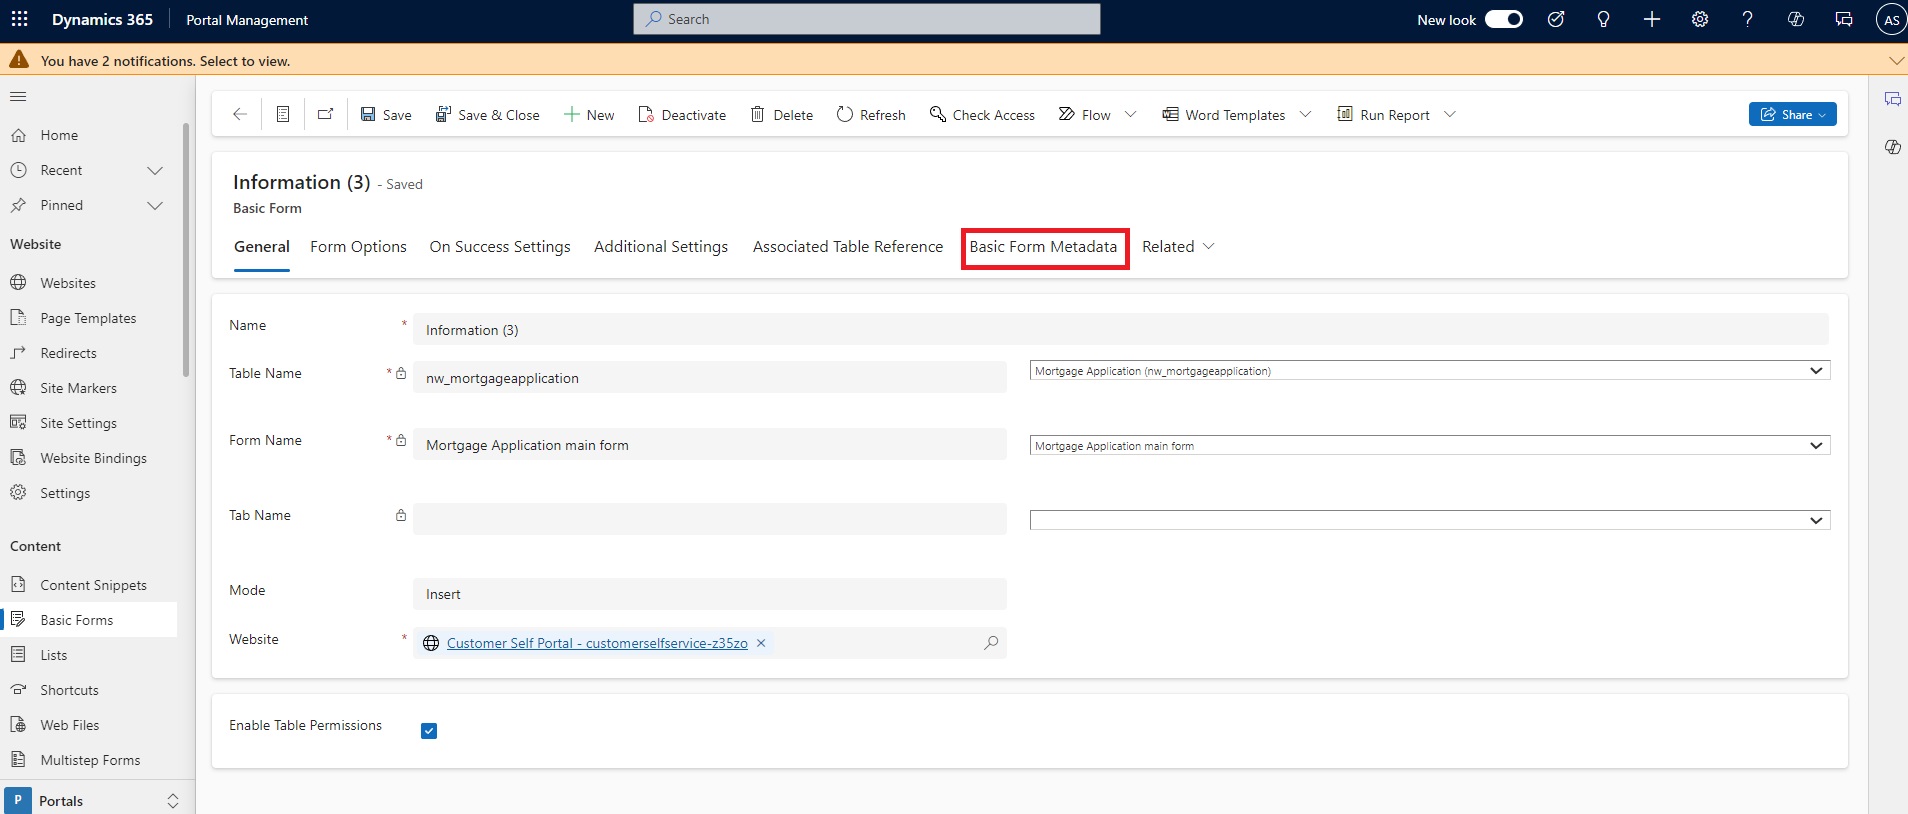Viewport: 1908px width, 814px height.
Task: Open the help question mark icon
Action: (1747, 19)
